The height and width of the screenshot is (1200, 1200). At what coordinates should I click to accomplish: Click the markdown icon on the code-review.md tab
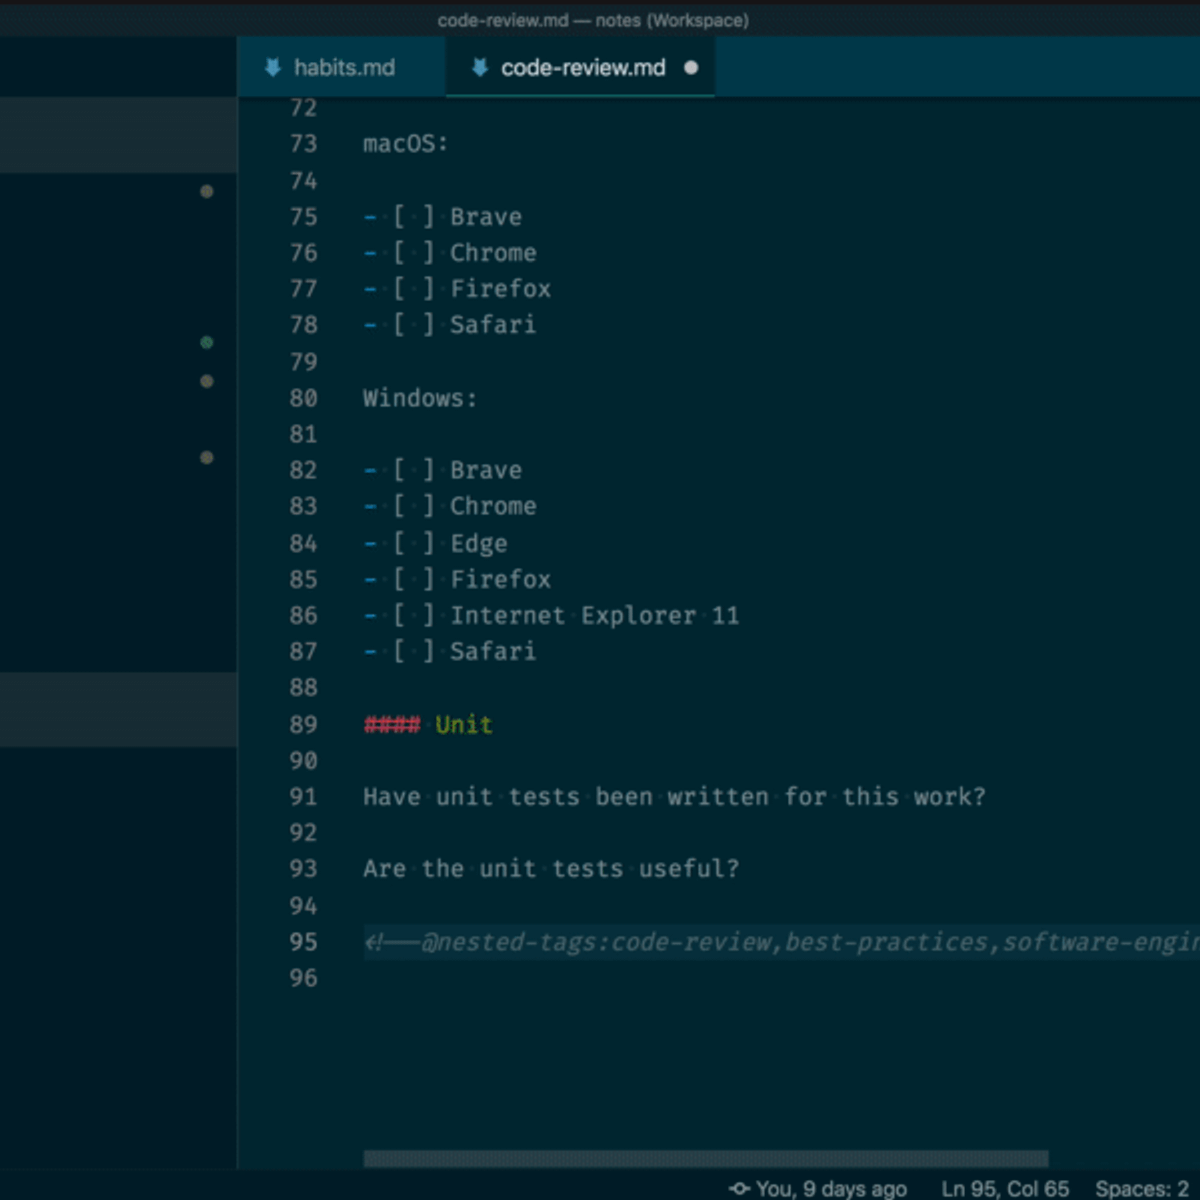(x=479, y=67)
